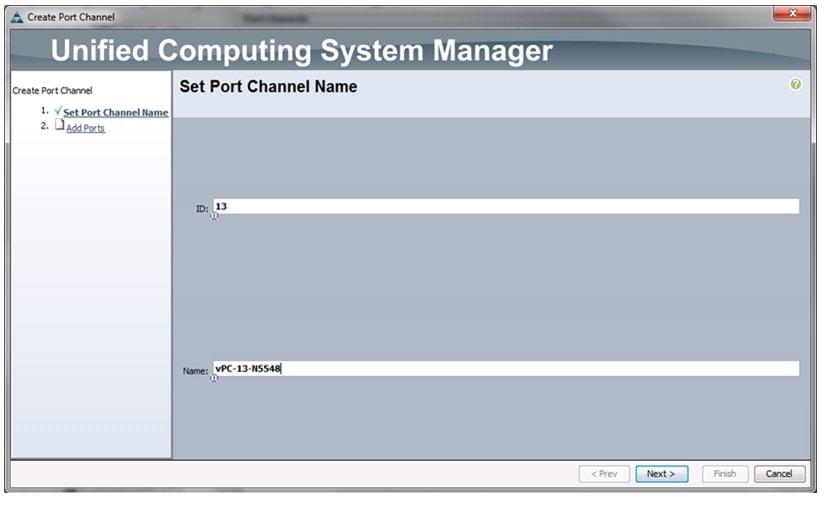Image resolution: width=829 pixels, height=530 pixels.
Task: Close the Create Port Channel window
Action: (793, 15)
